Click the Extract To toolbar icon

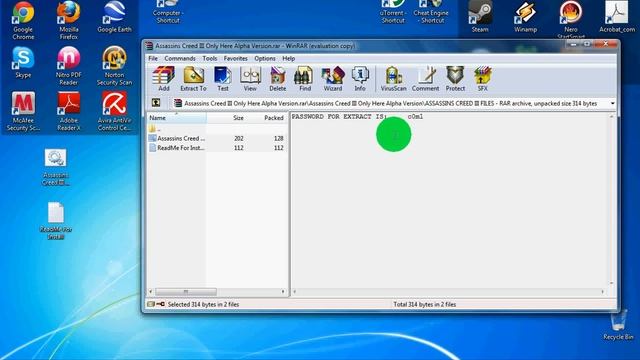pyautogui.click(x=193, y=79)
